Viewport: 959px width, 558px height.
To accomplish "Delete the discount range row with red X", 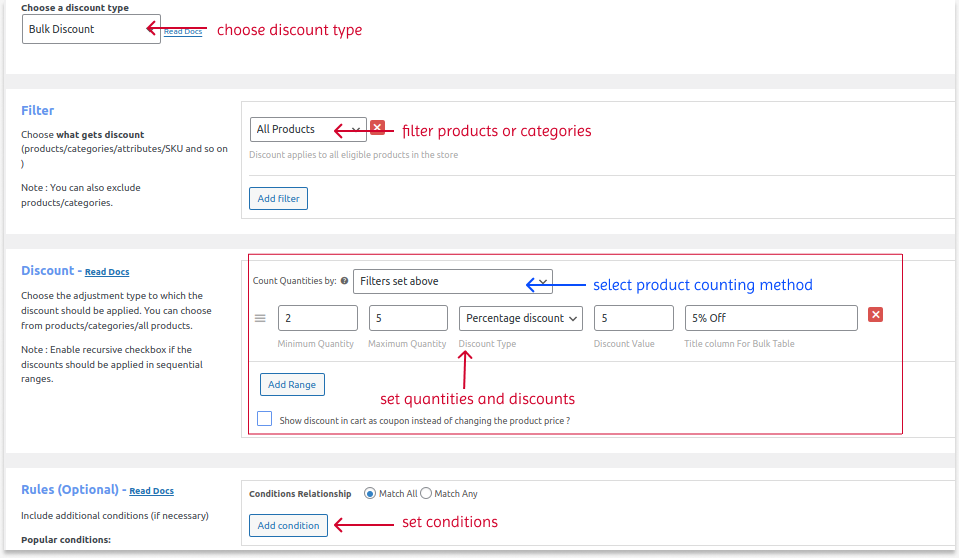I will [x=875, y=314].
